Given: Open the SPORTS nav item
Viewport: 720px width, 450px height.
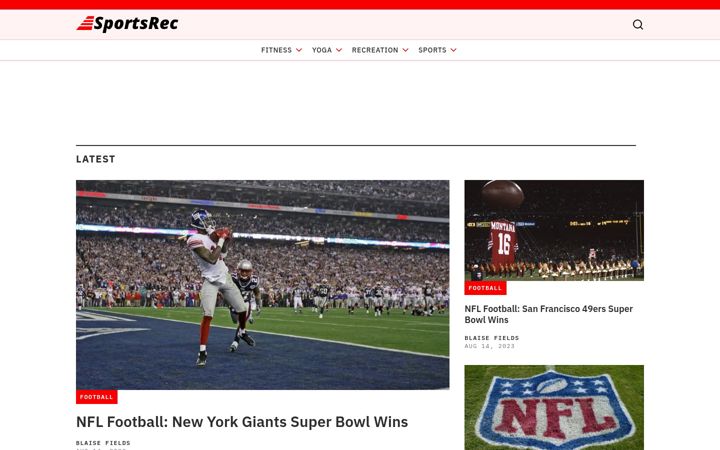Looking at the screenshot, I should click(x=432, y=50).
